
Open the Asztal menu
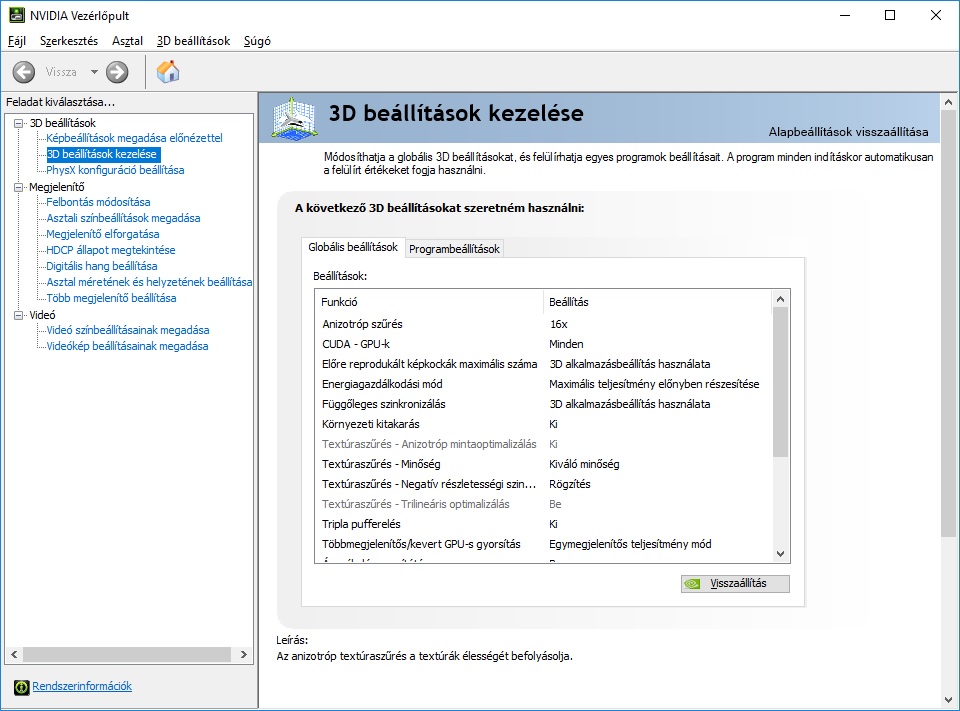(127, 41)
